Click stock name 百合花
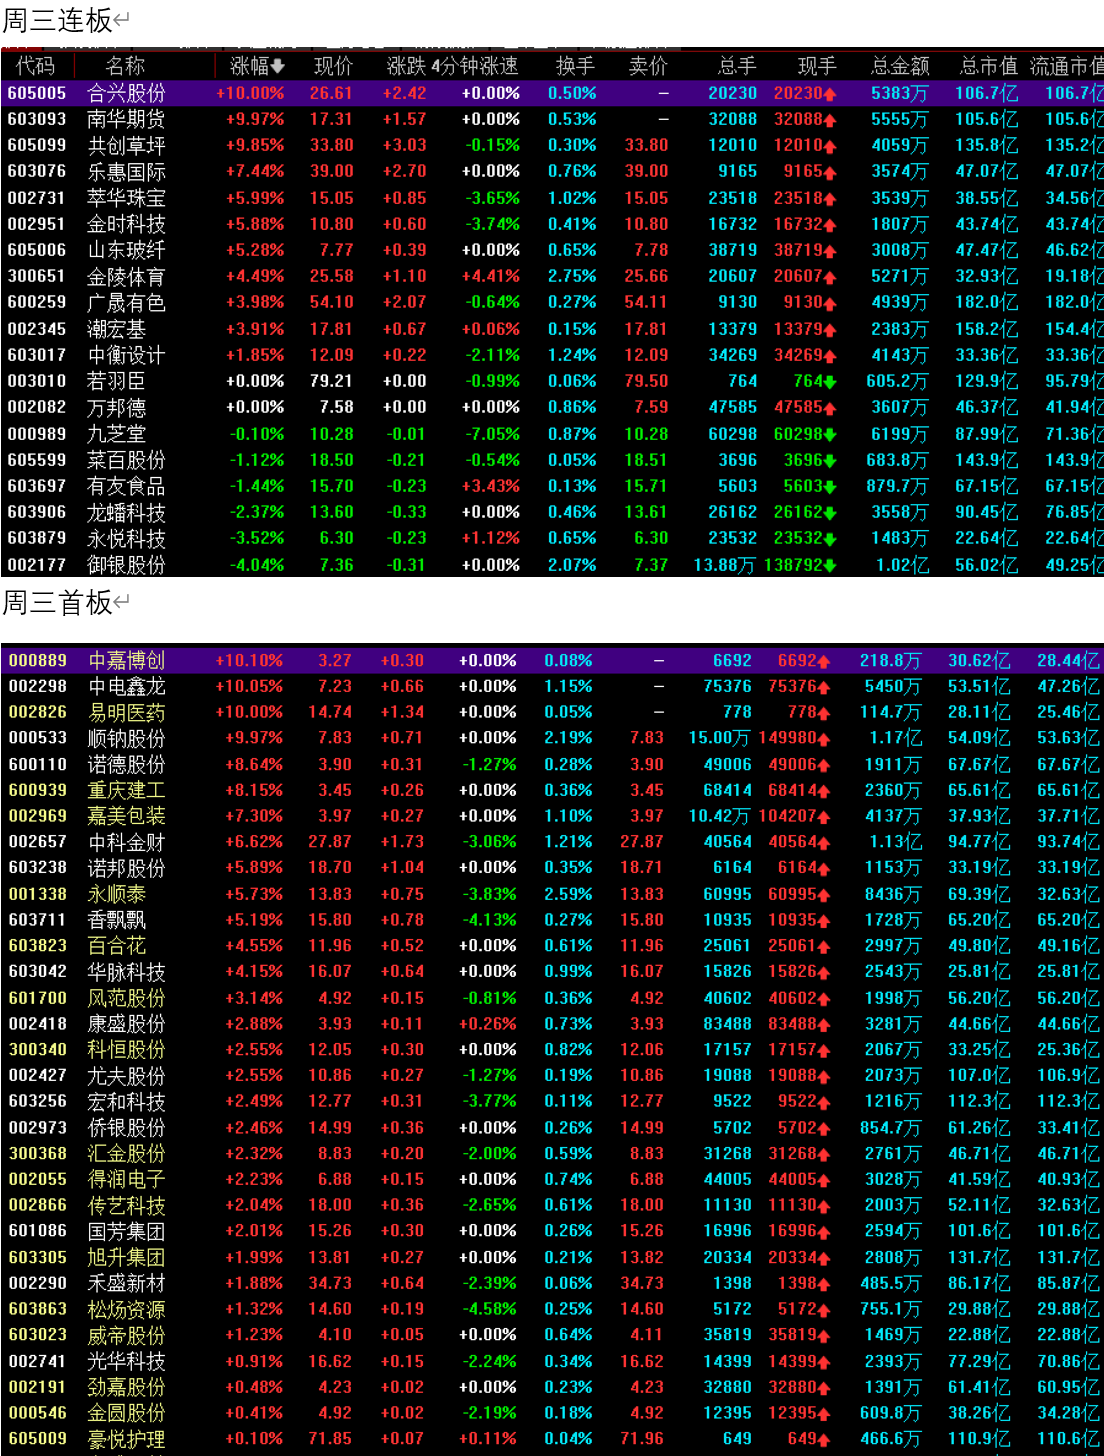Screen dimensions: 1104x1456 point(117,946)
